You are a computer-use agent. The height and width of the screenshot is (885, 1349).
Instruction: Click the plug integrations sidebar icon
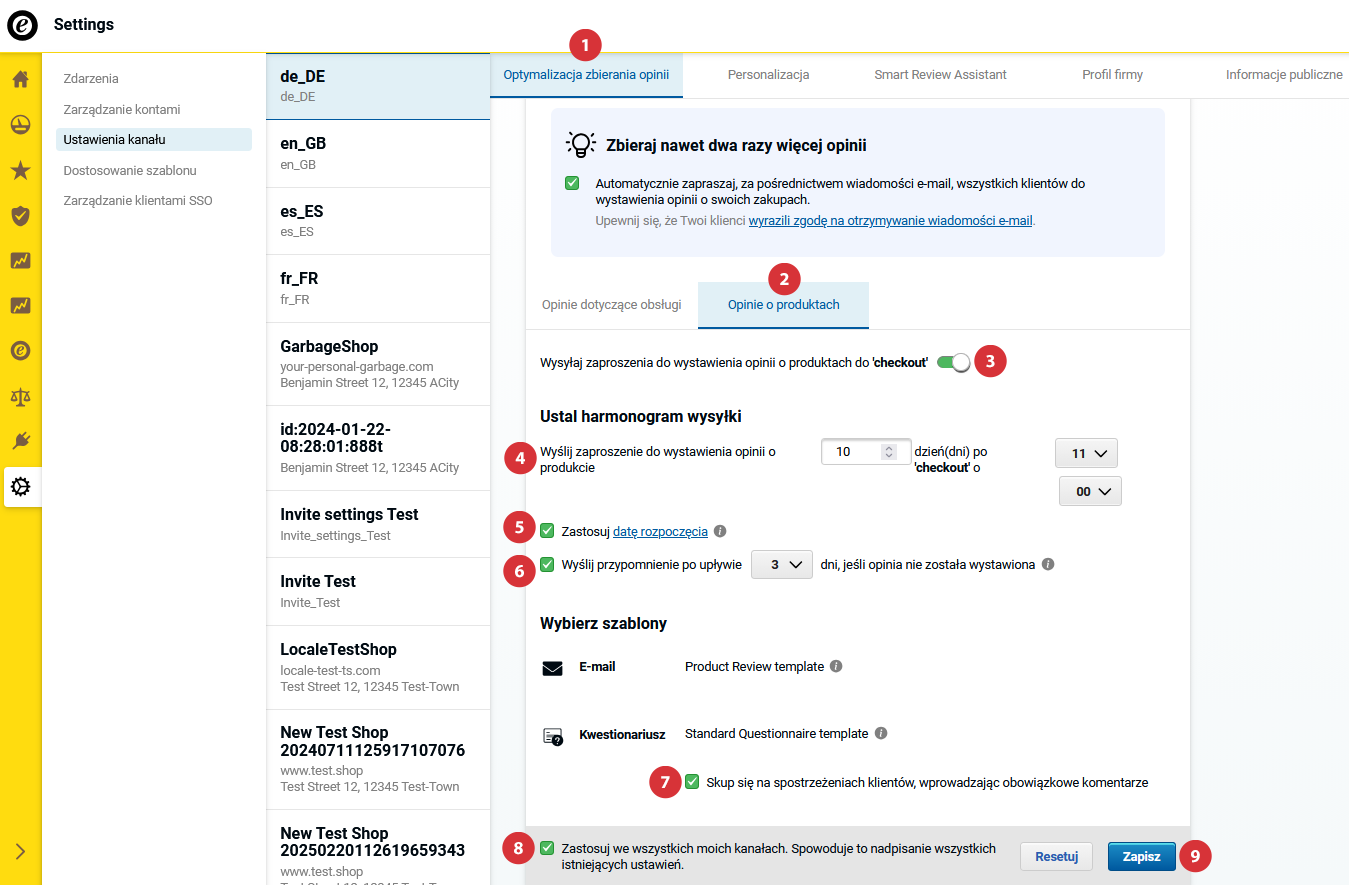[20, 441]
